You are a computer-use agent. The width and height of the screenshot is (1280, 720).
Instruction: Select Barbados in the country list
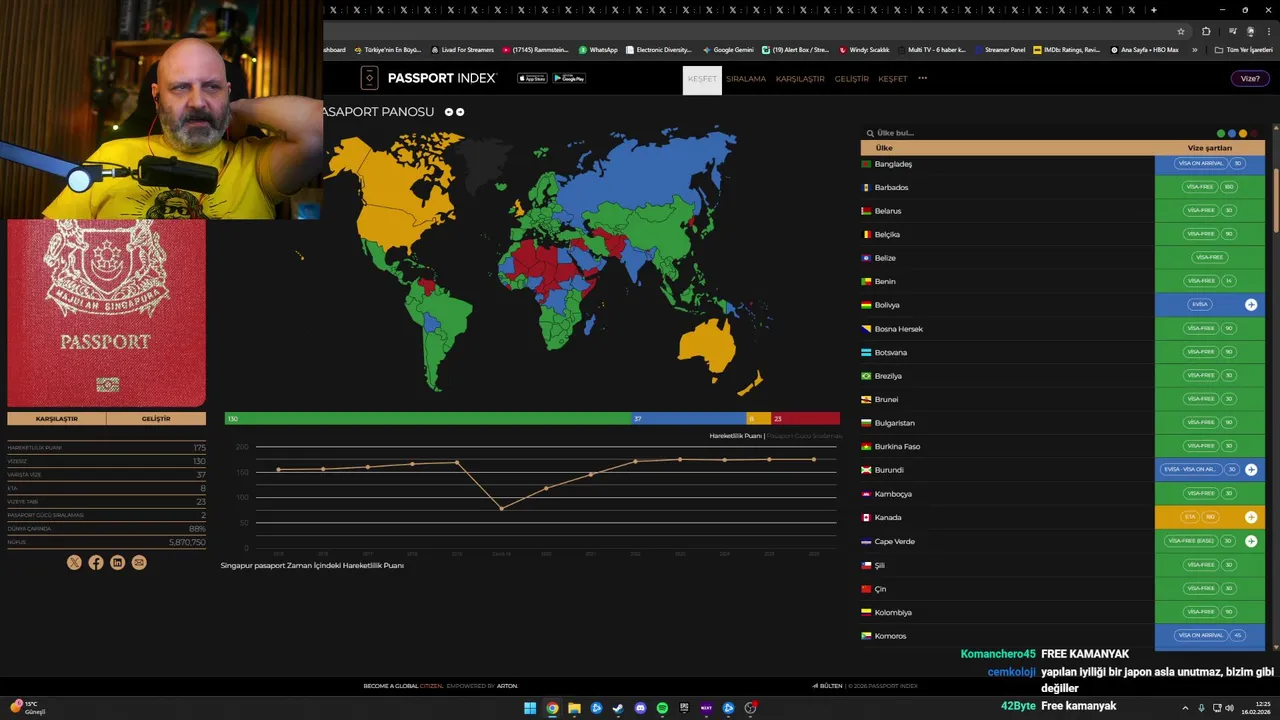[x=891, y=187]
